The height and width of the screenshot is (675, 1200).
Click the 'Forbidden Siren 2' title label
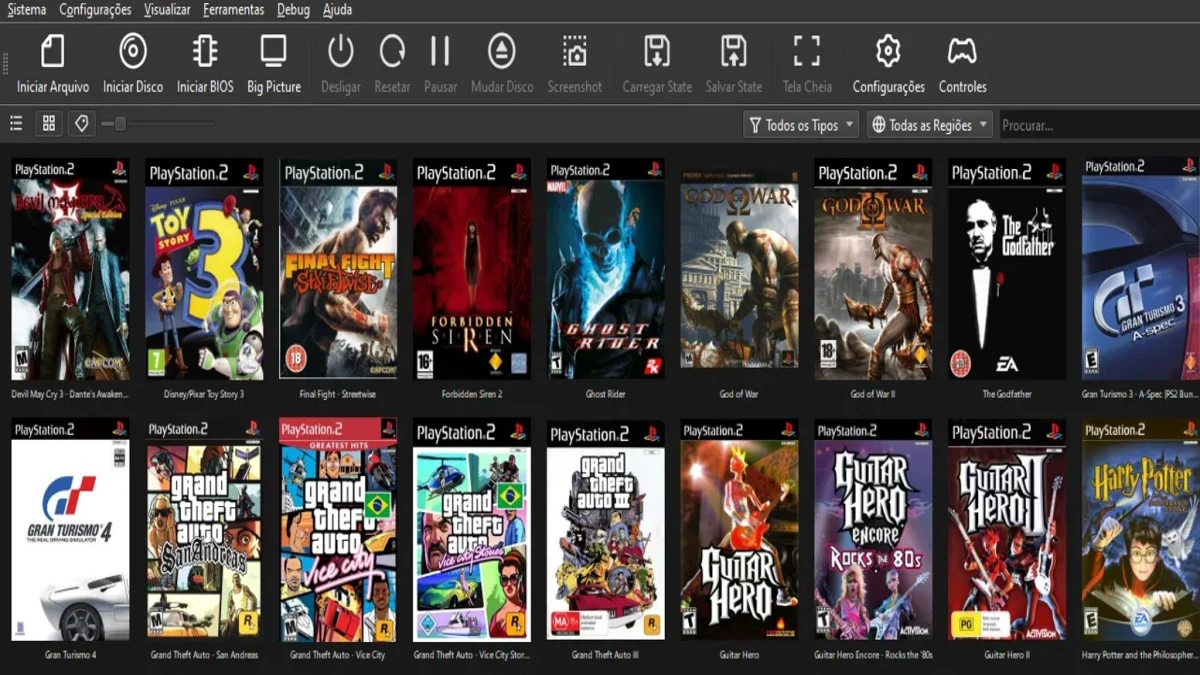[x=472, y=395]
